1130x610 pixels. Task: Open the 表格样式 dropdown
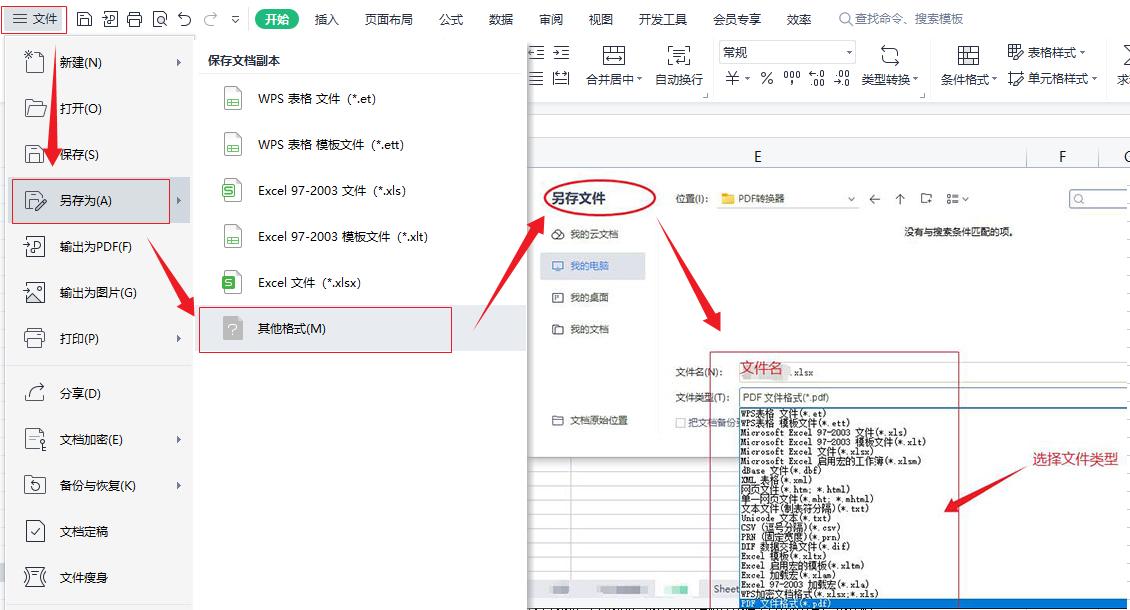tap(1046, 53)
